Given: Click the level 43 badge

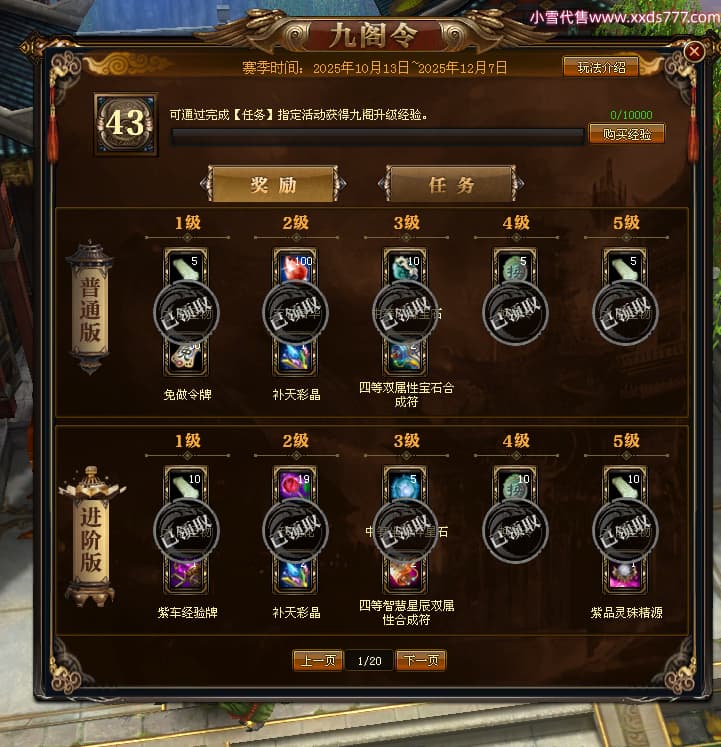Looking at the screenshot, I should [x=126, y=124].
